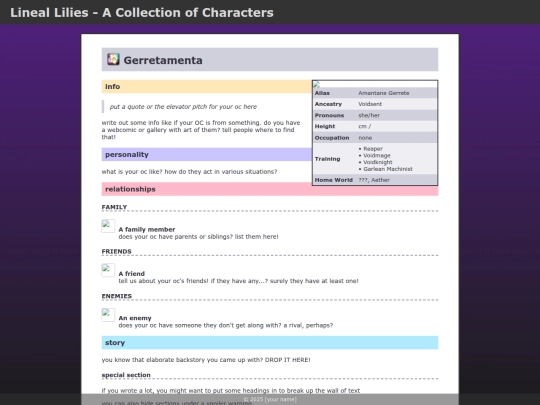Click the ENEMIES subheading
Screen dimensions: 540x405
[116, 296]
